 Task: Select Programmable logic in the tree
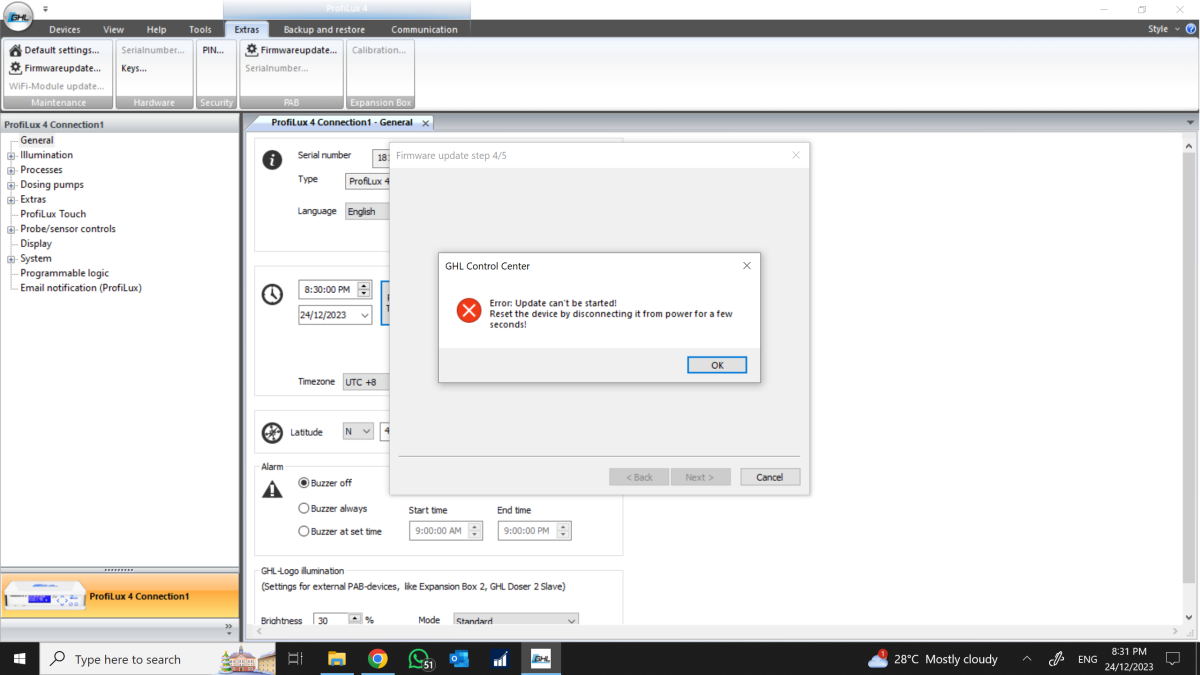tap(65, 273)
